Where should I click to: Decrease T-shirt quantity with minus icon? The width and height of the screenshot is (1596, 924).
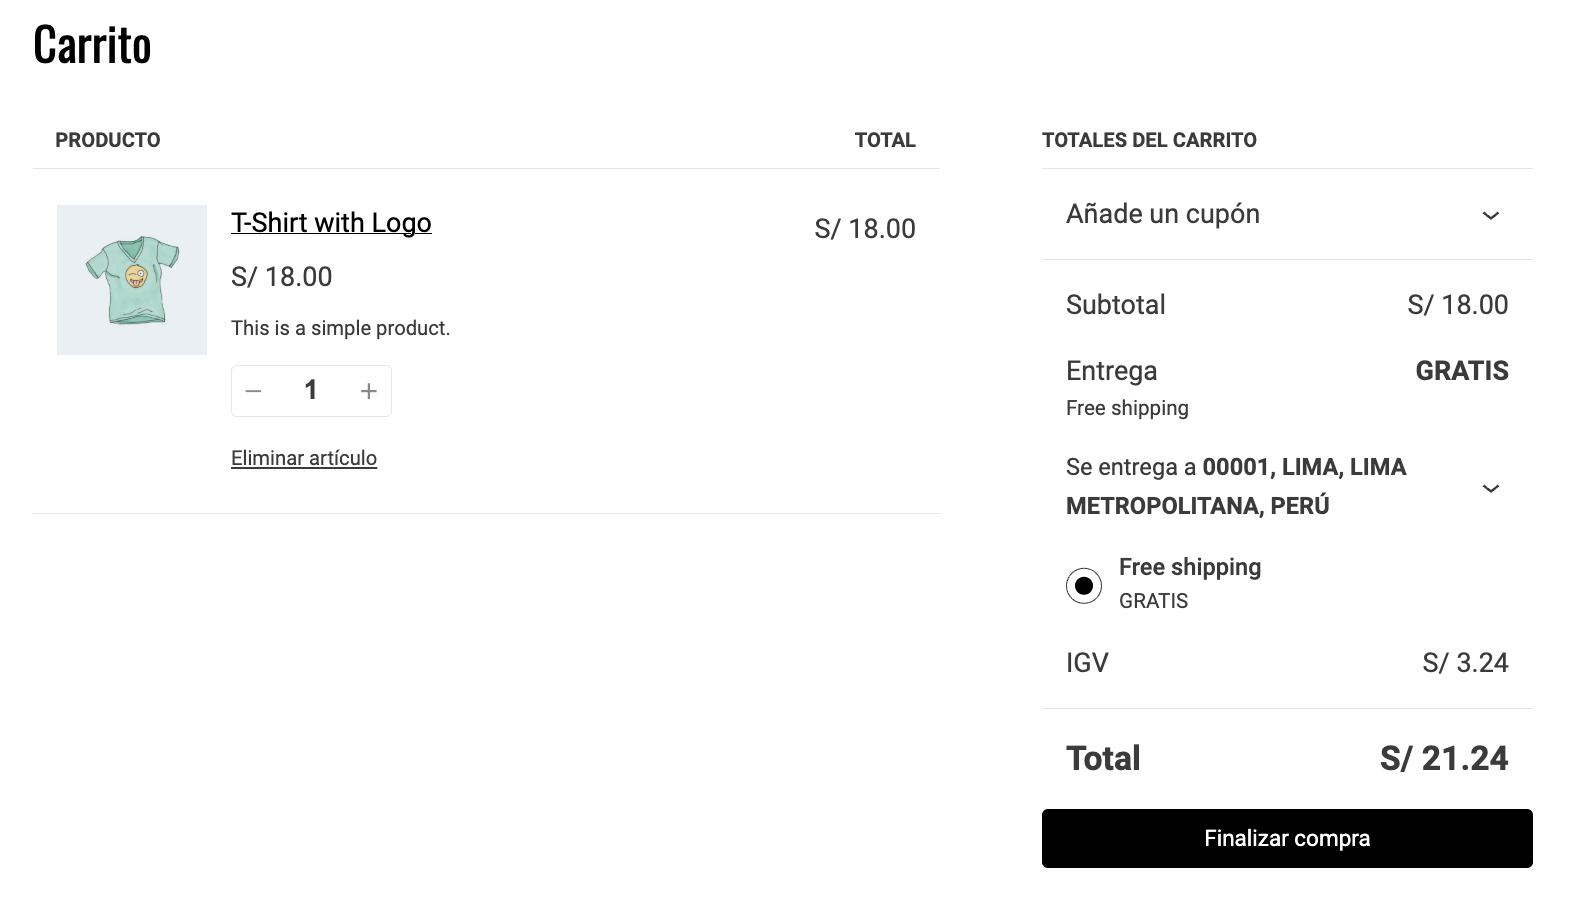click(254, 391)
